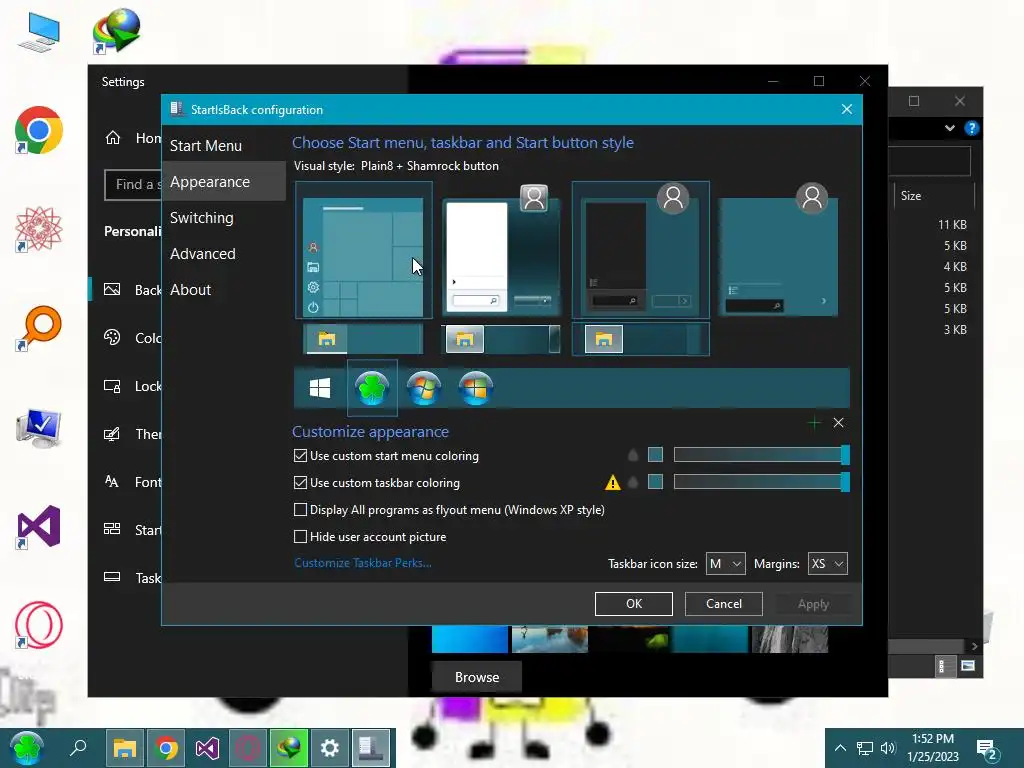This screenshot has height=768, width=1024.
Task: Adjust the start menu transparency slider
Action: pyautogui.click(x=761, y=455)
